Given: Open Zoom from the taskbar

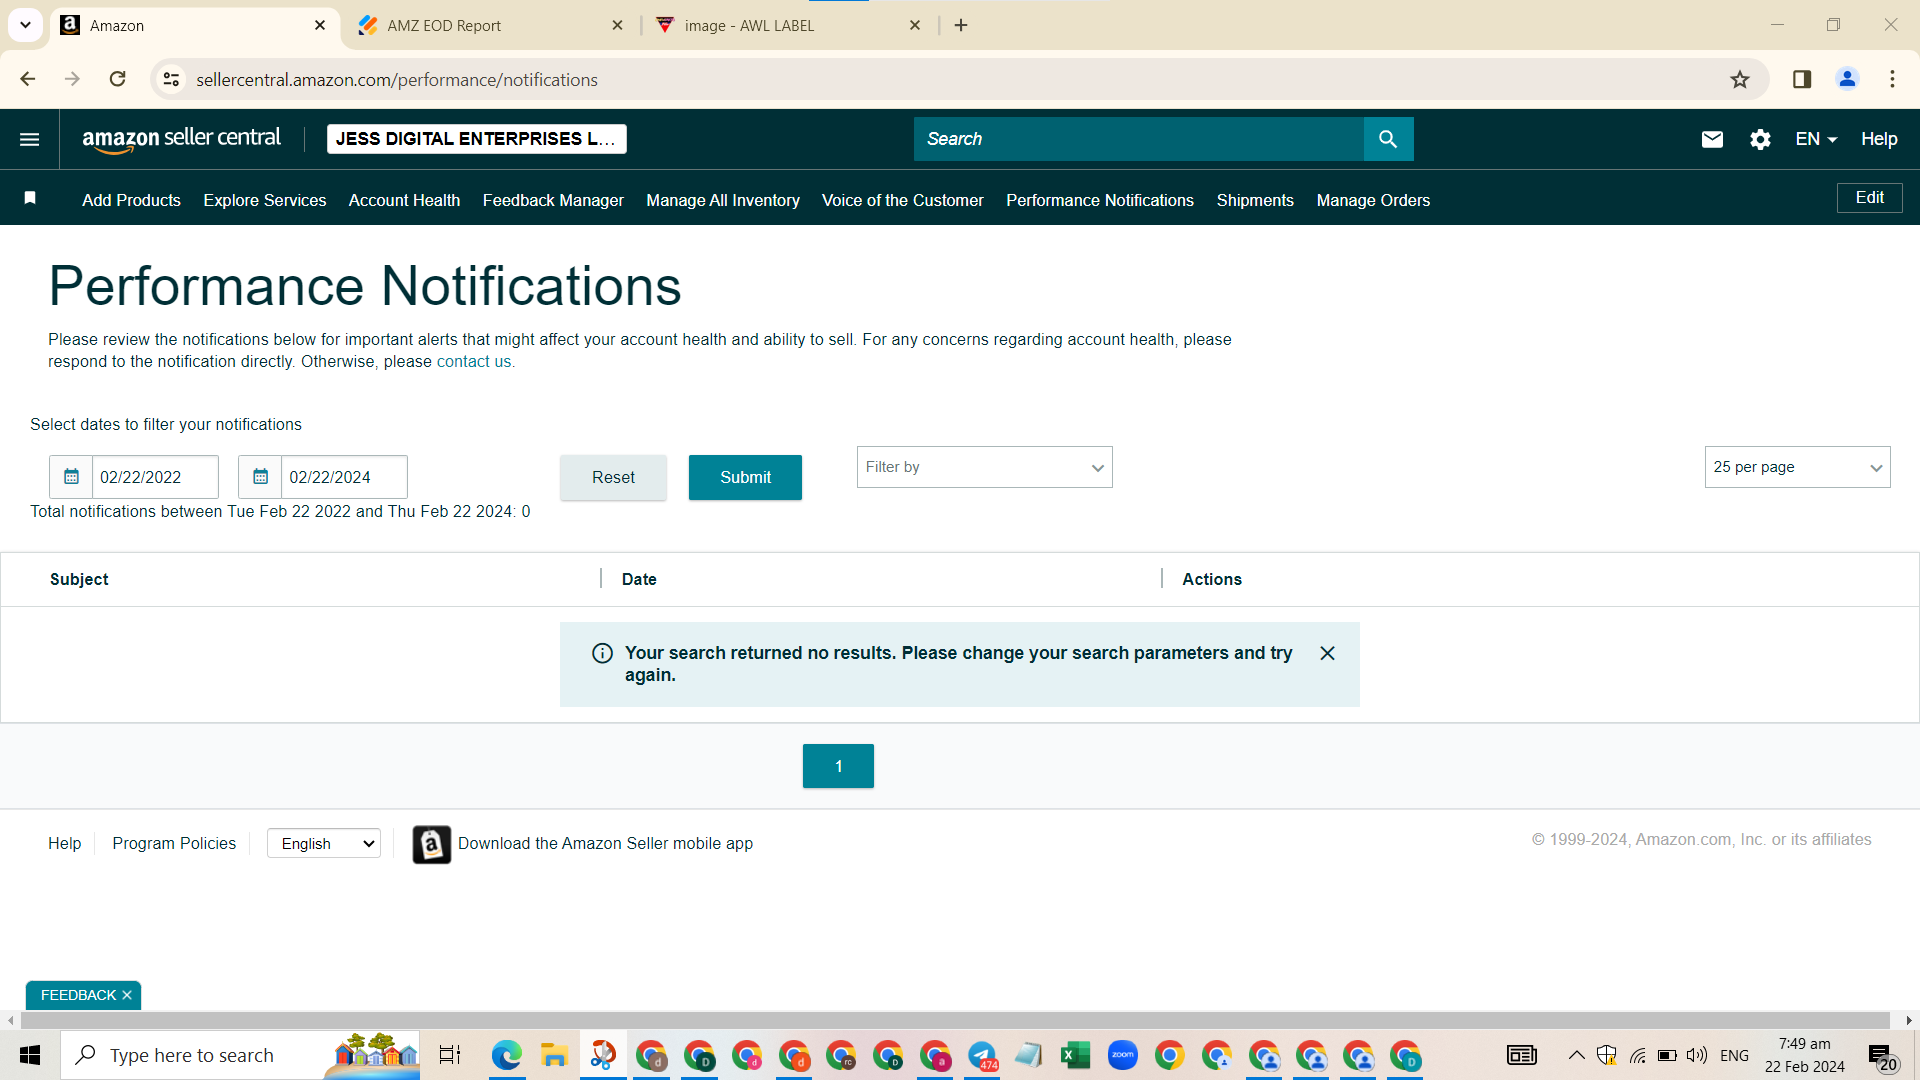Looking at the screenshot, I should [x=1123, y=1055].
